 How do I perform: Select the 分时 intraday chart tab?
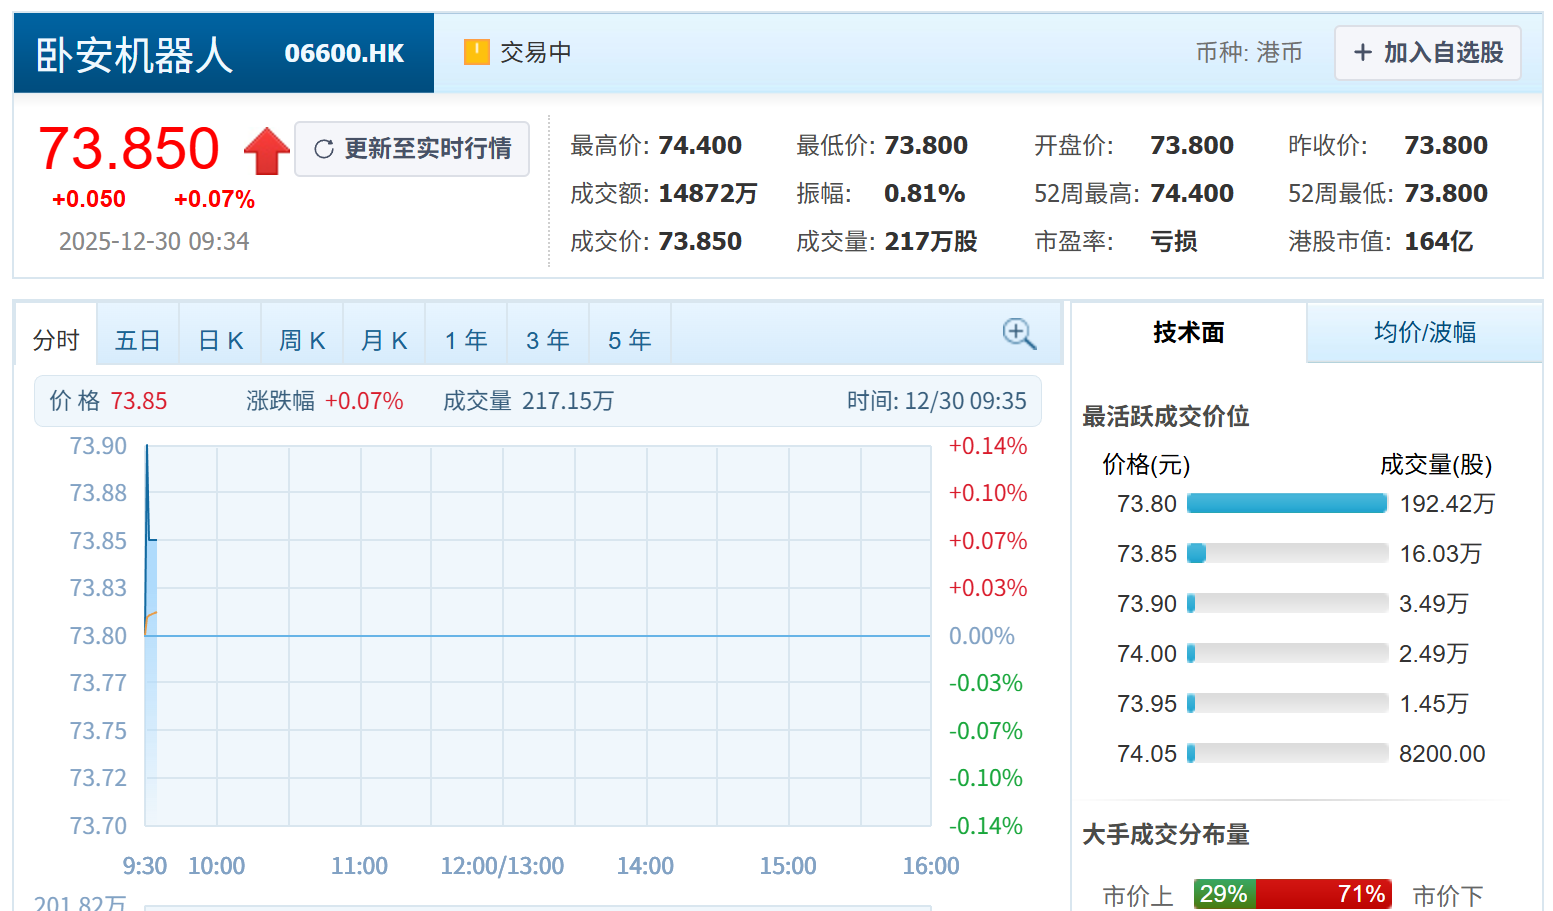tap(56, 339)
